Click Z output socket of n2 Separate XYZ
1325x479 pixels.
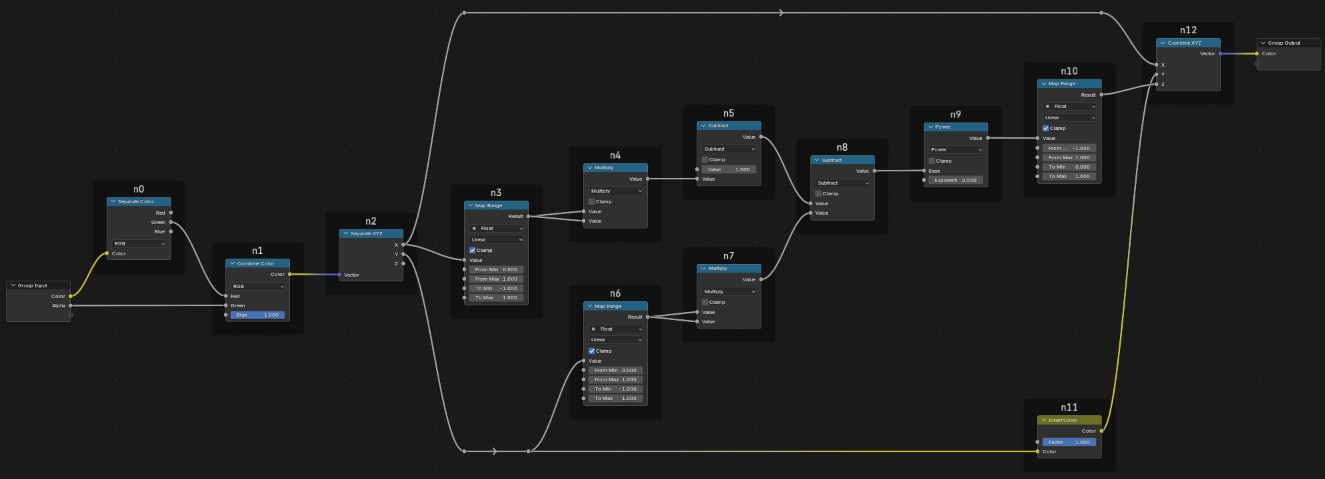pos(404,263)
